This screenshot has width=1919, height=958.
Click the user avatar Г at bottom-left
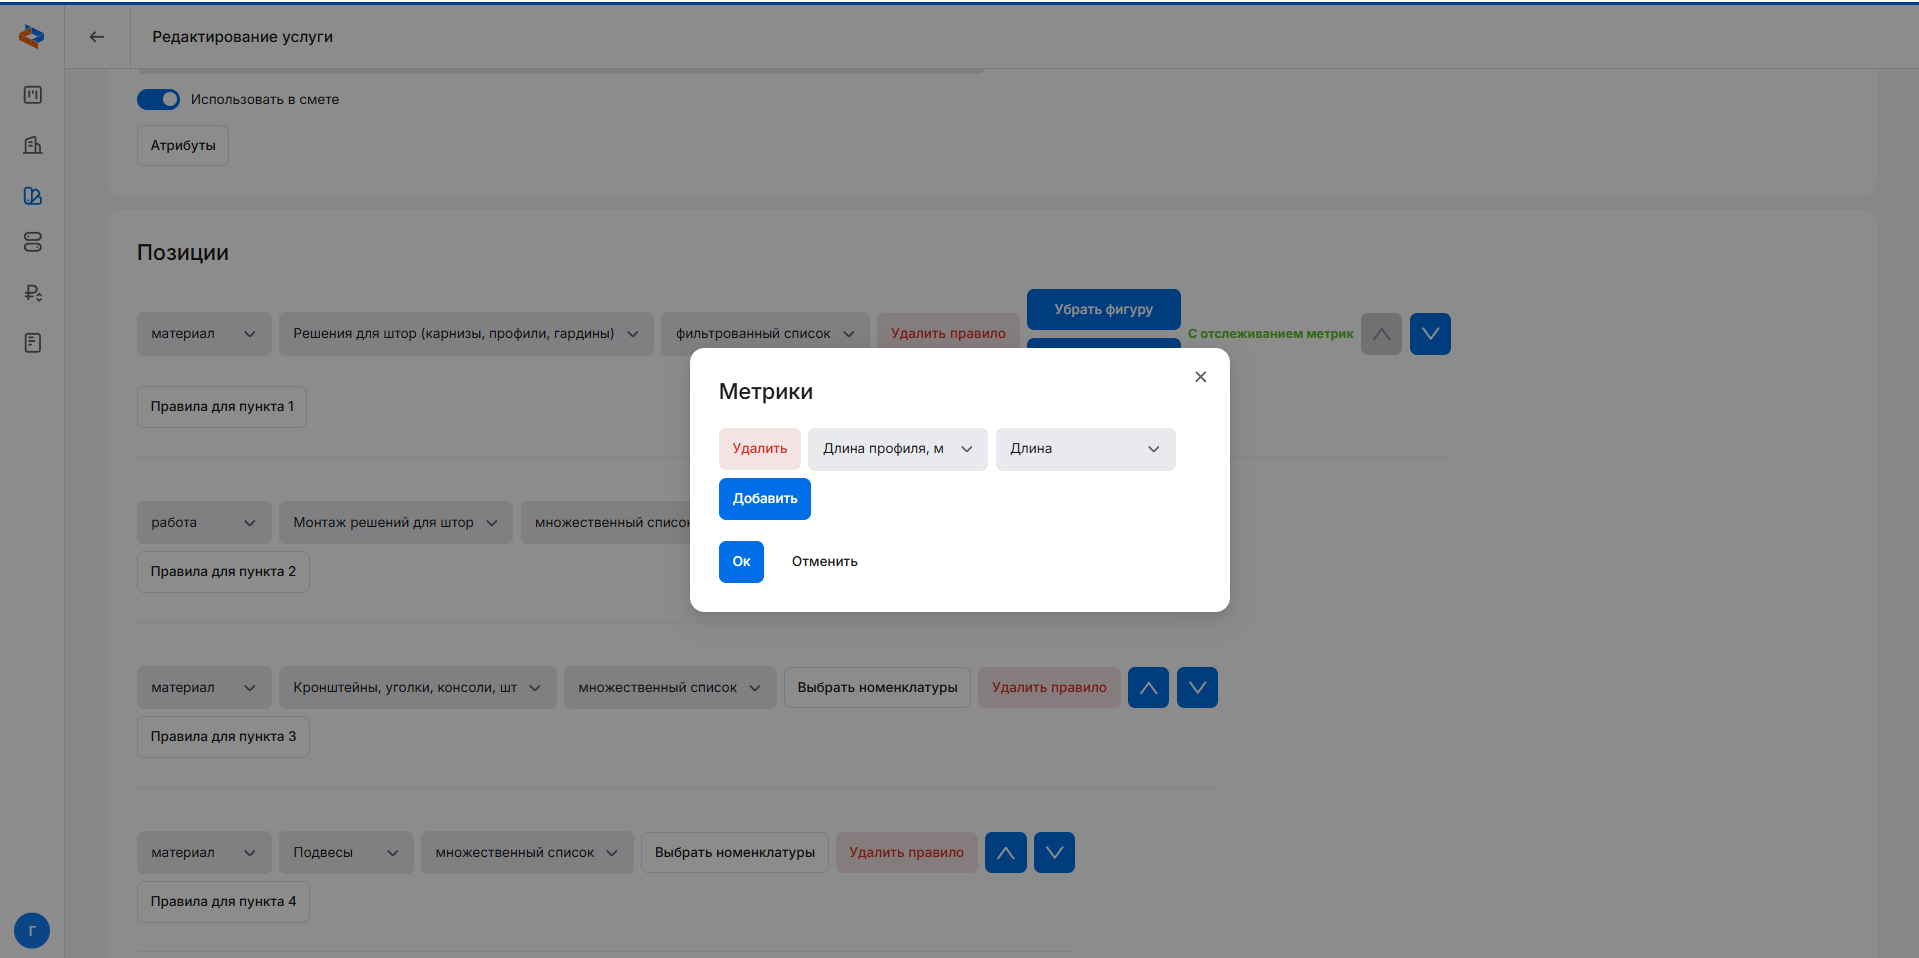click(x=32, y=930)
